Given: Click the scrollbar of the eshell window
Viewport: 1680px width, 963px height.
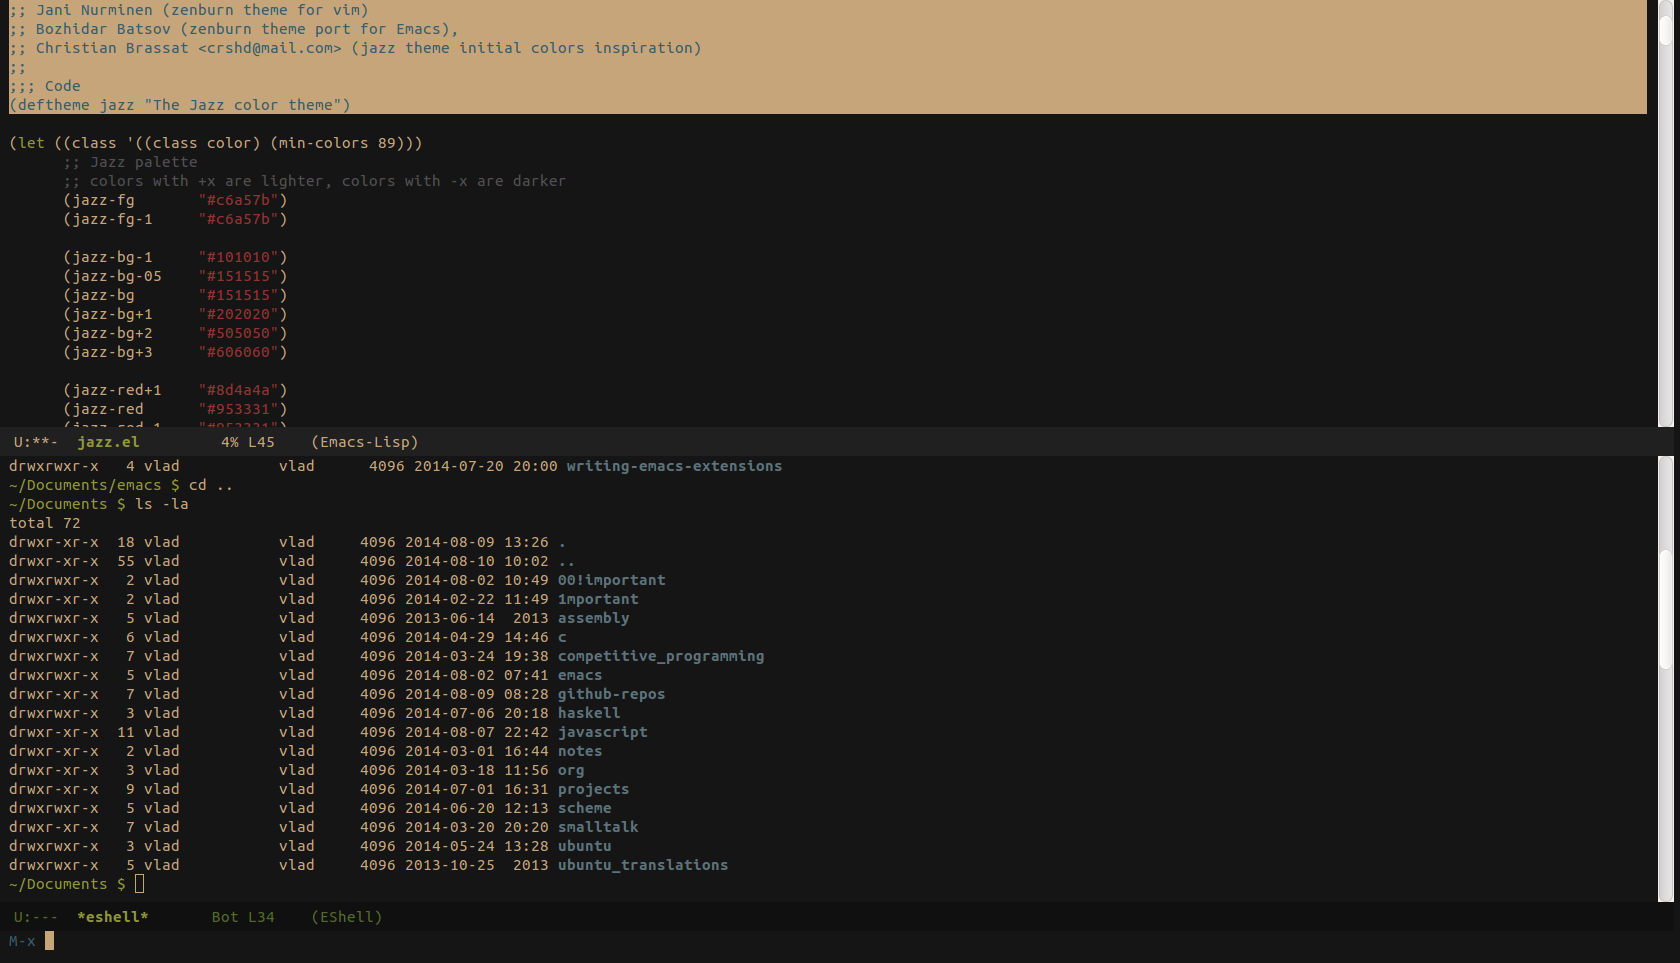Looking at the screenshot, I should point(1665,679).
